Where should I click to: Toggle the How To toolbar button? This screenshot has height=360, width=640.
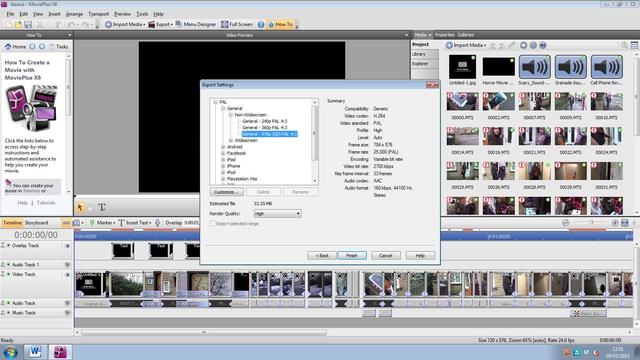click(280, 24)
